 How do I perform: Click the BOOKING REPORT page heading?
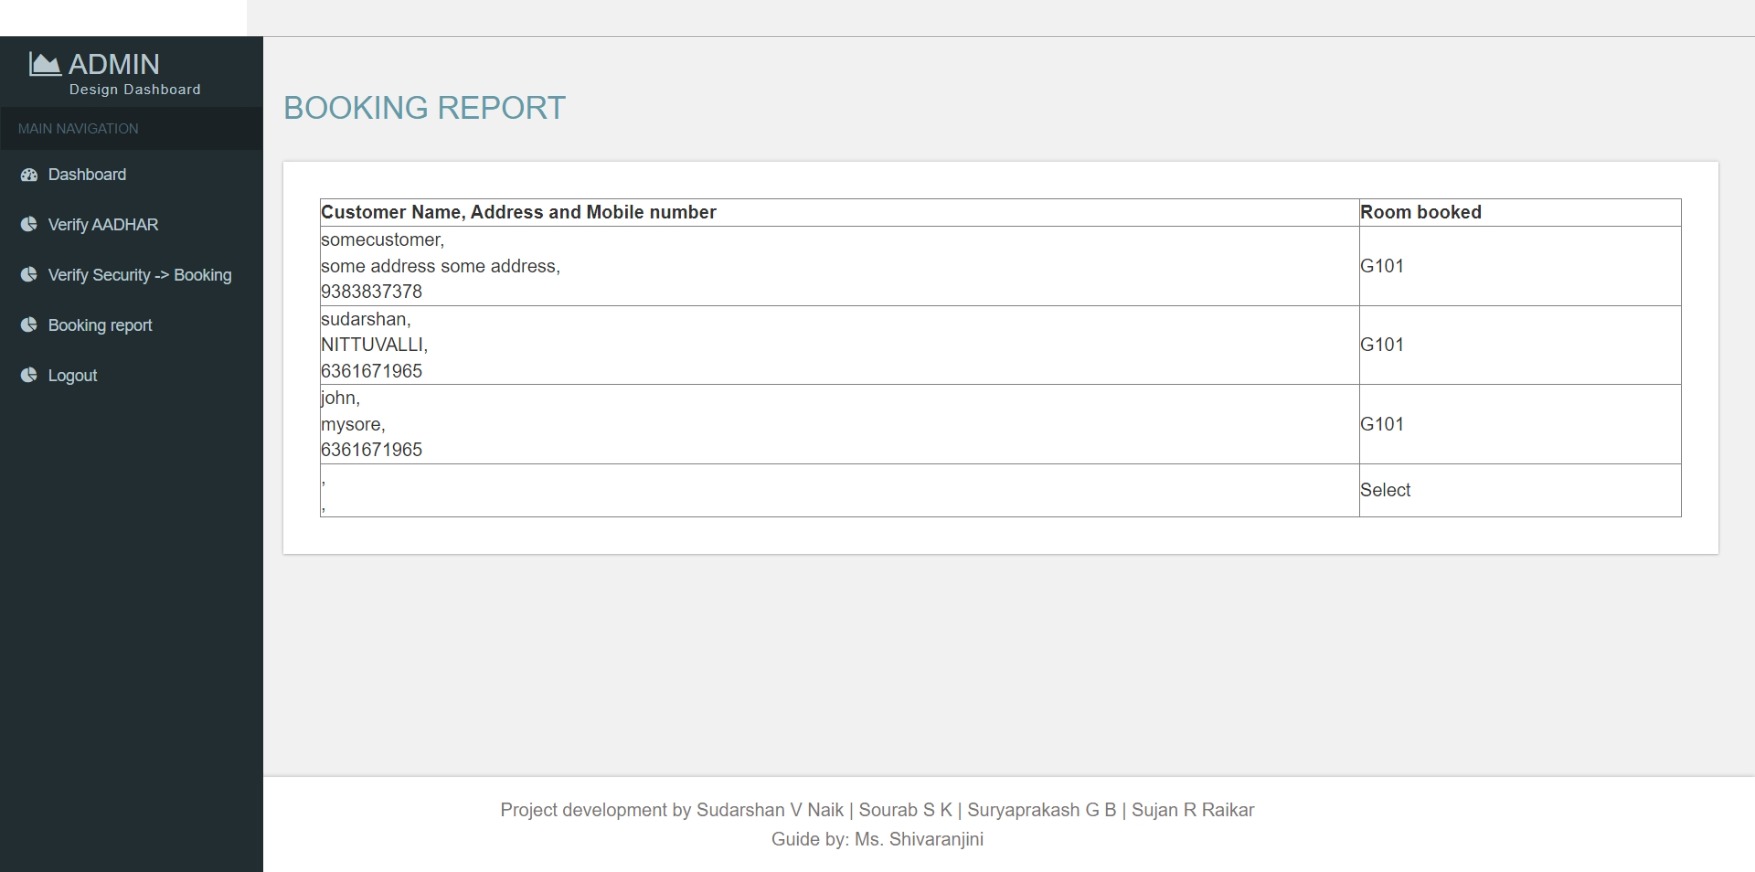click(424, 108)
